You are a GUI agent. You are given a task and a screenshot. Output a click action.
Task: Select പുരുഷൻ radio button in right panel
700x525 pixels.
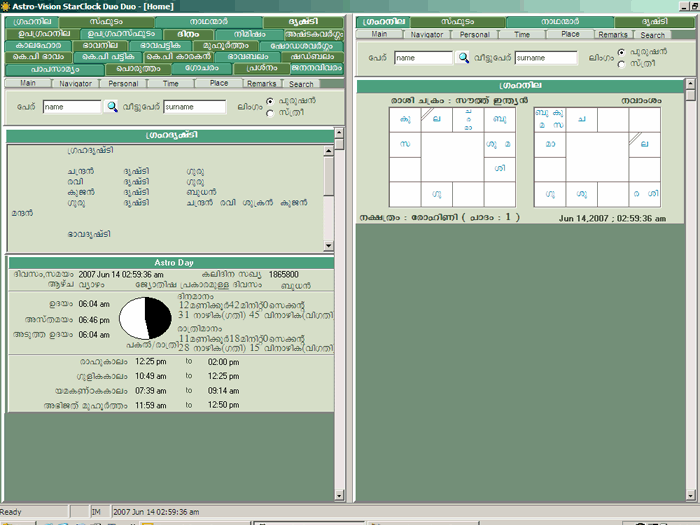click(x=621, y=52)
